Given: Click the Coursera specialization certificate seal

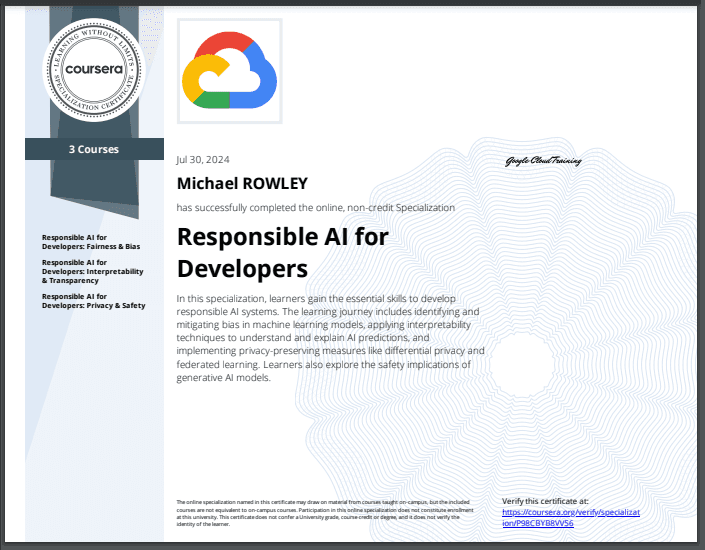Looking at the screenshot, I should [x=94, y=70].
